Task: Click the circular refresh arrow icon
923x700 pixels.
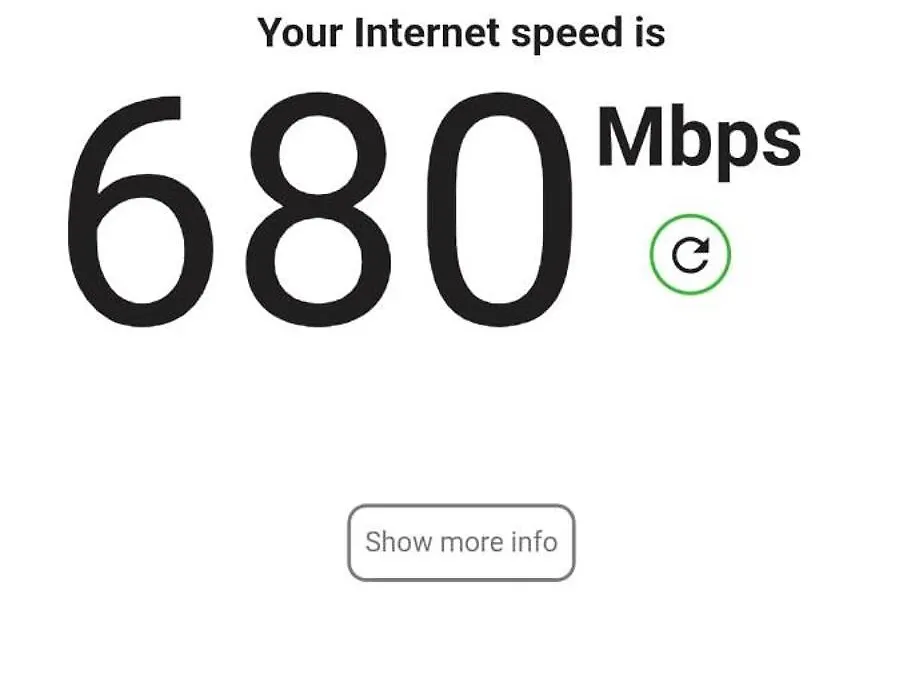Action: coord(690,254)
